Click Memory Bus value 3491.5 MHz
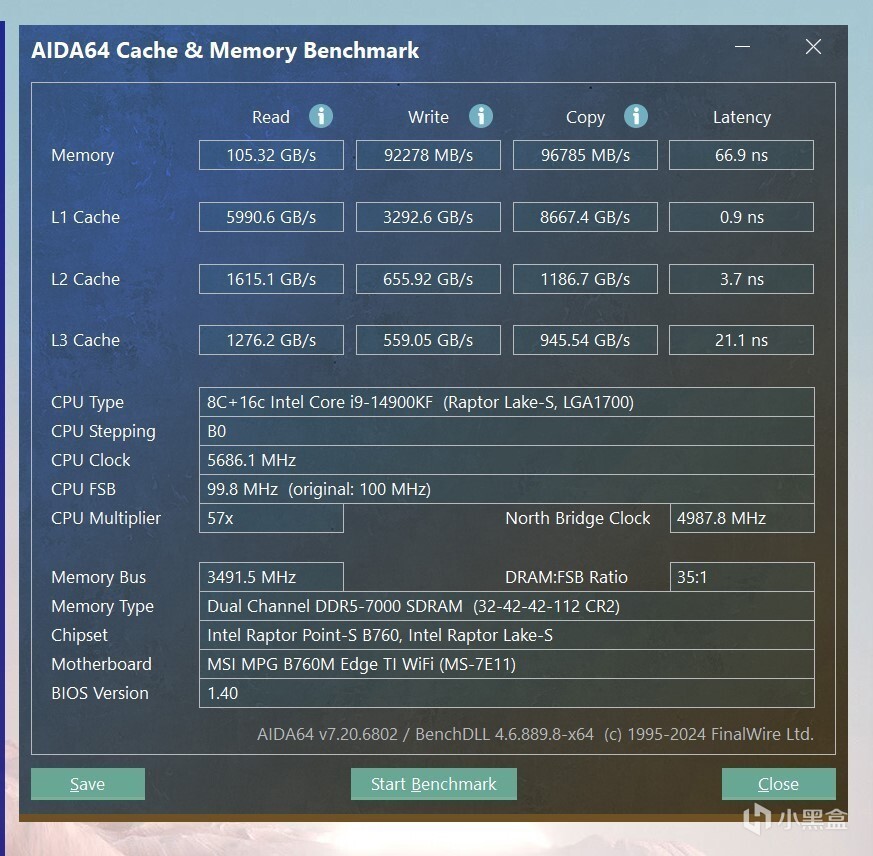Screen dimensions: 873x856 (271, 577)
